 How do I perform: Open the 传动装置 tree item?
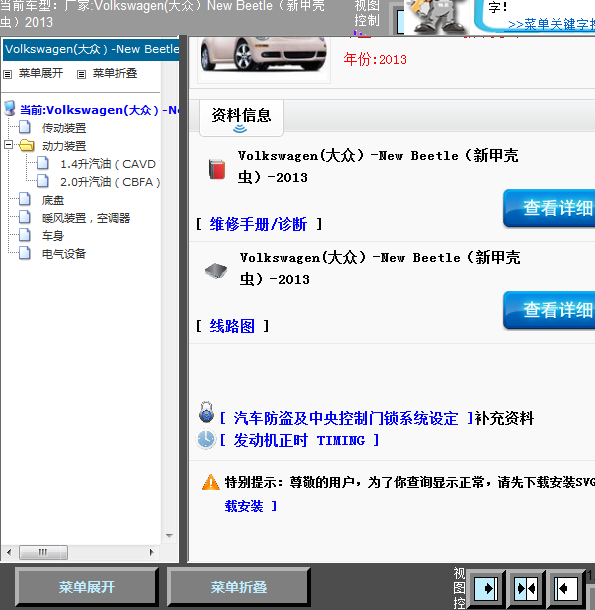(64, 128)
